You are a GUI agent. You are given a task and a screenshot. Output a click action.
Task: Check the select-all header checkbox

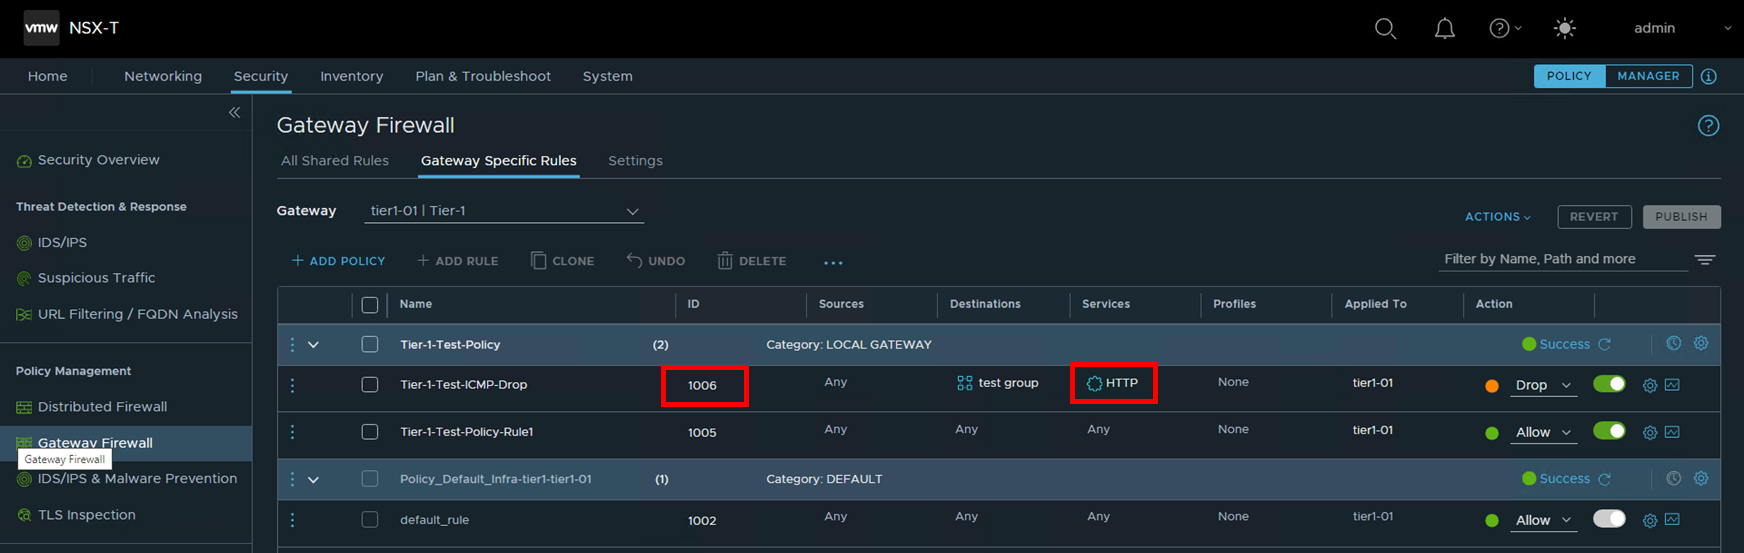click(370, 305)
